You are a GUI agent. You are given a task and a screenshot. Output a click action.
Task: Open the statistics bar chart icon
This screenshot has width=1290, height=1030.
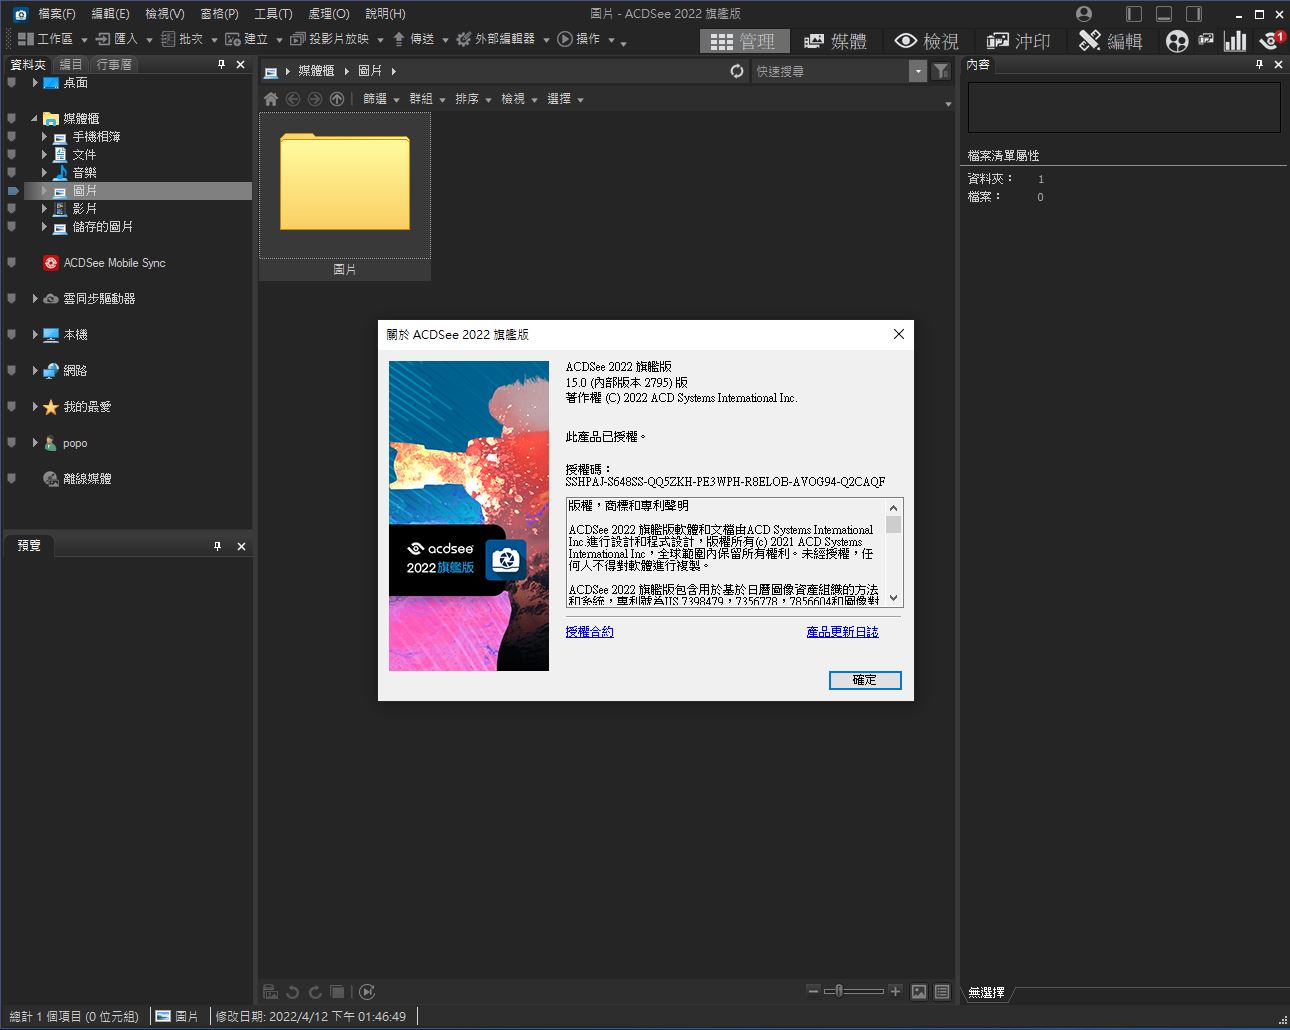[1236, 41]
